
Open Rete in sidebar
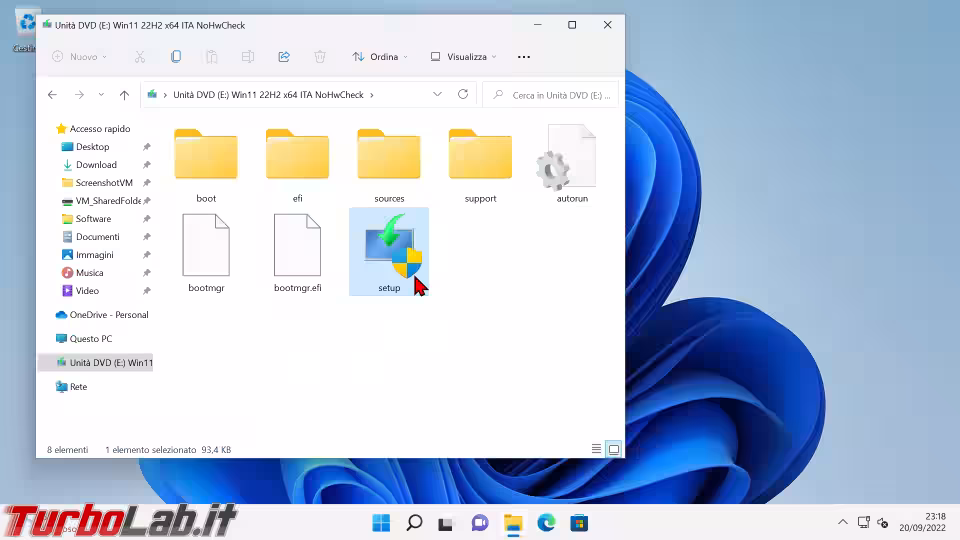pos(71,387)
